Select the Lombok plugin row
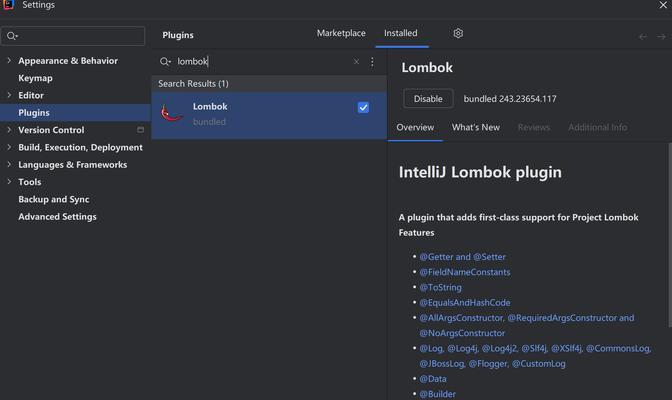The image size is (672, 400). pos(269,115)
